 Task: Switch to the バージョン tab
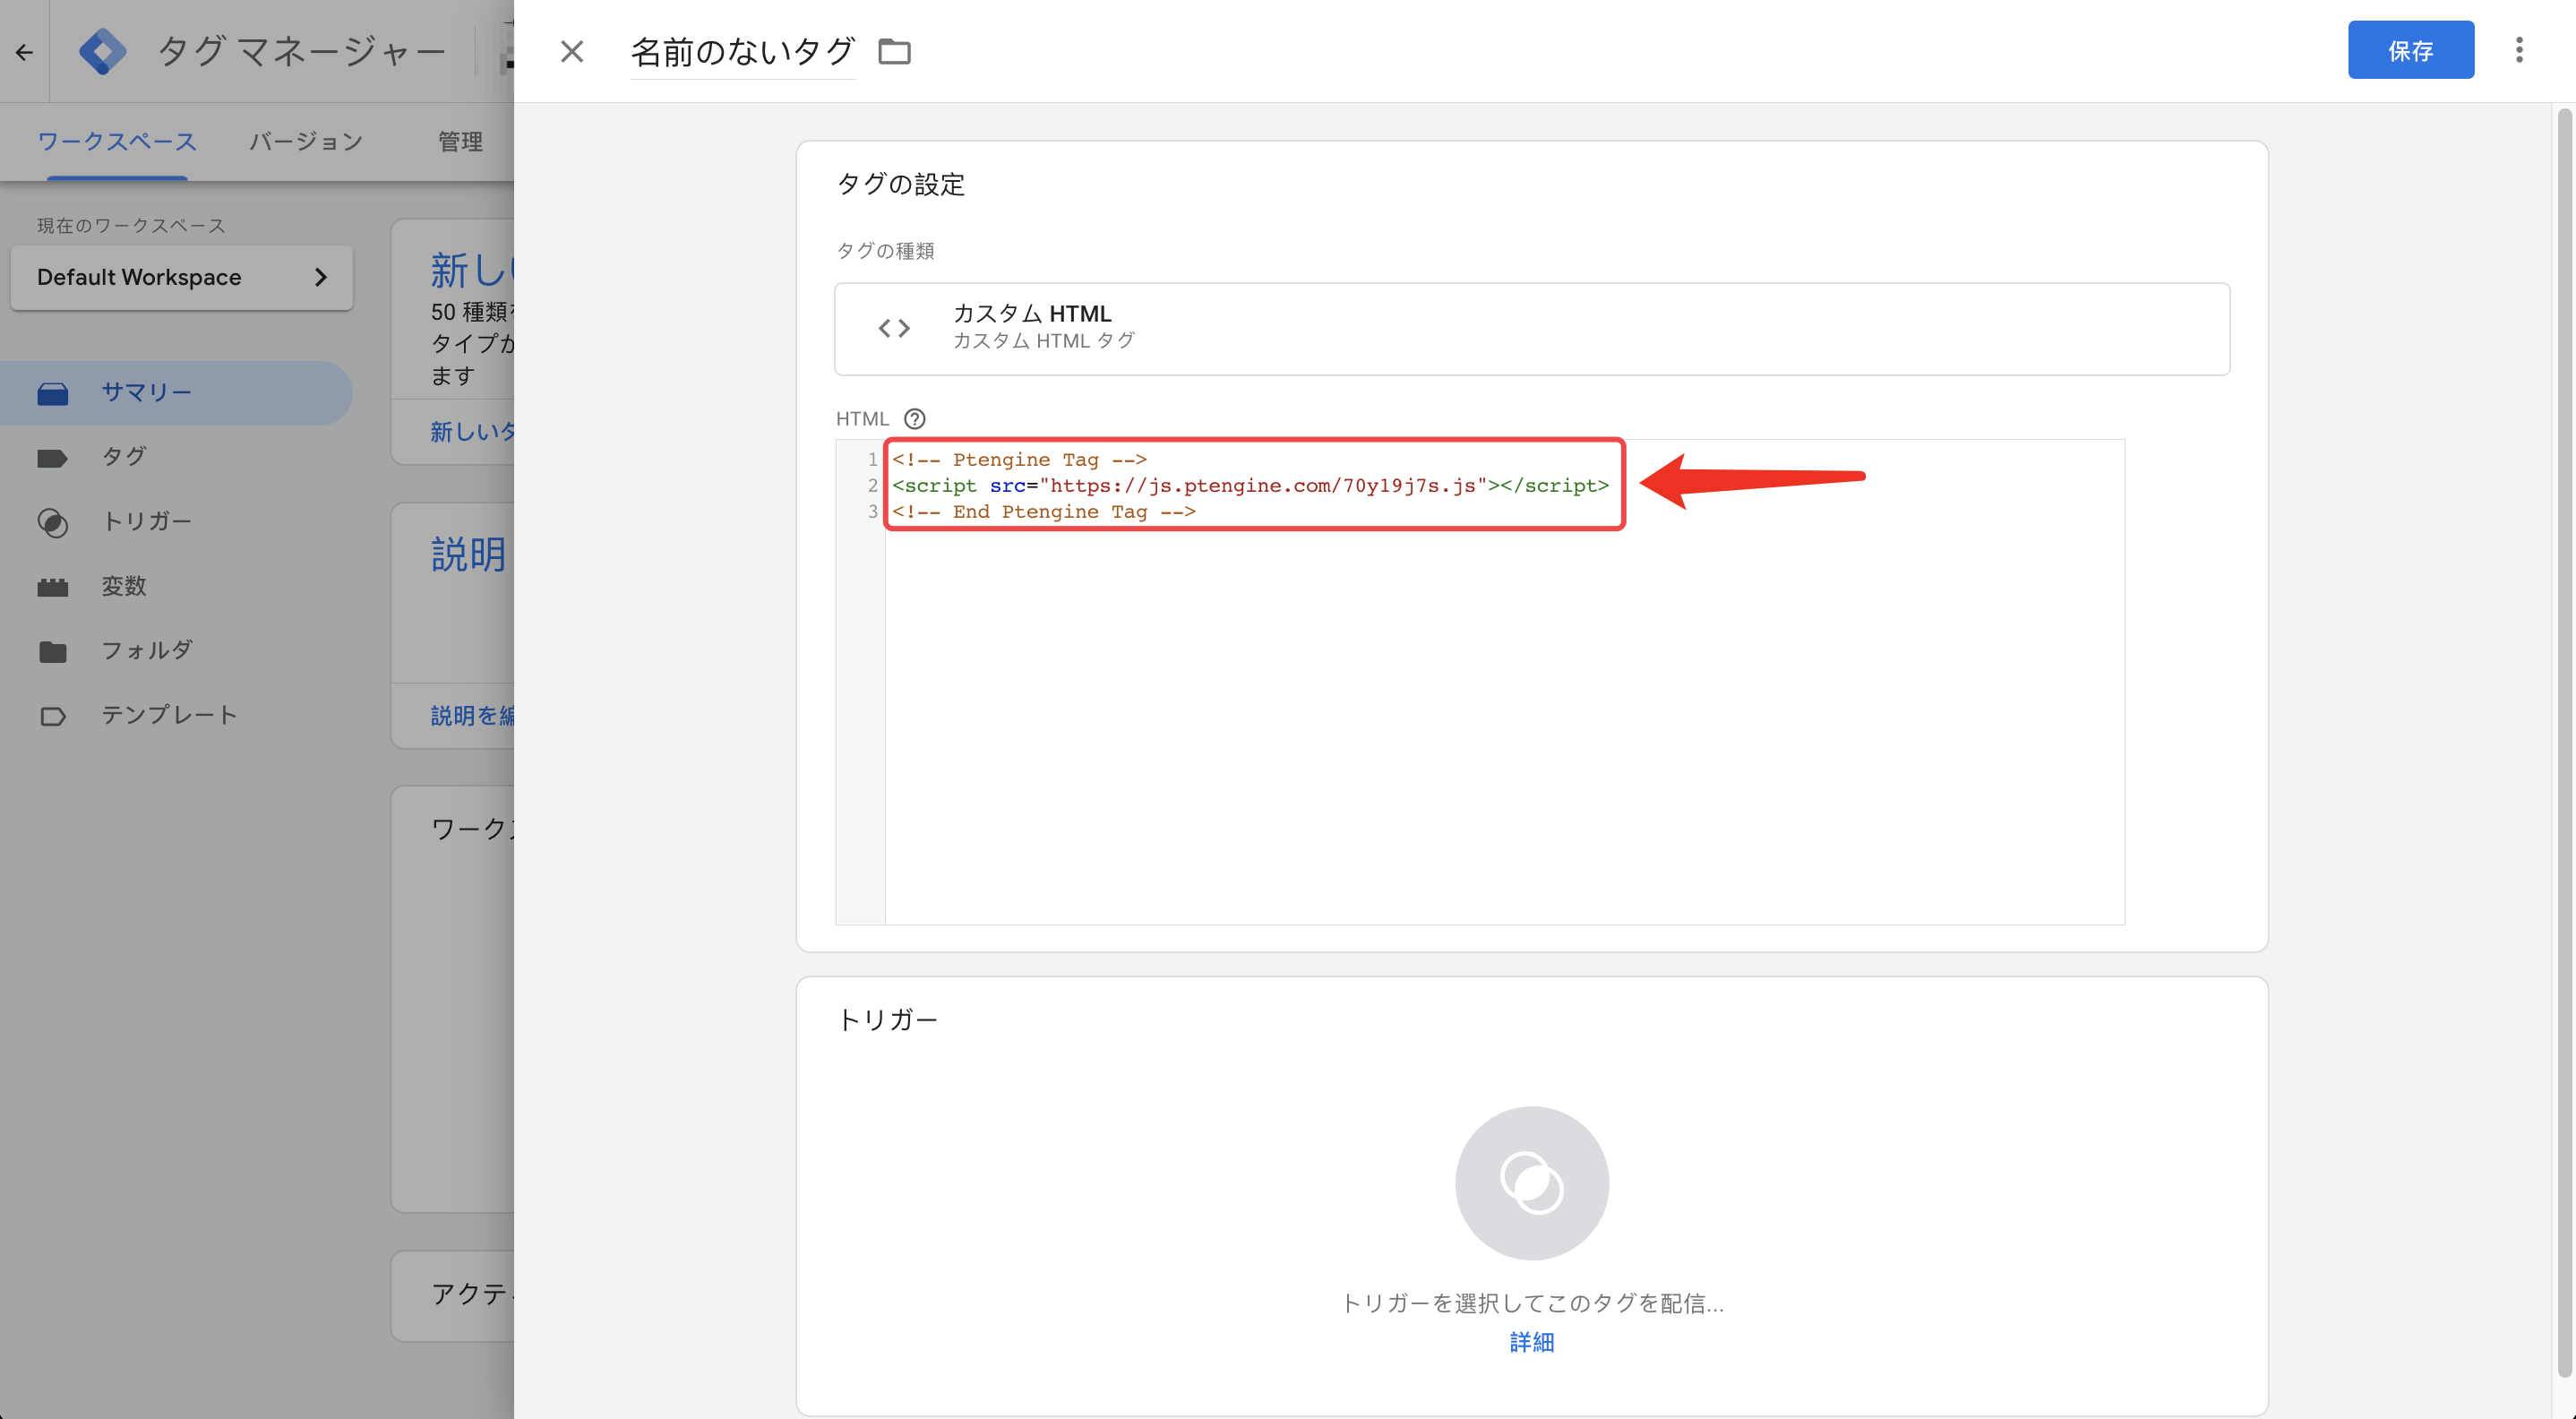(306, 141)
